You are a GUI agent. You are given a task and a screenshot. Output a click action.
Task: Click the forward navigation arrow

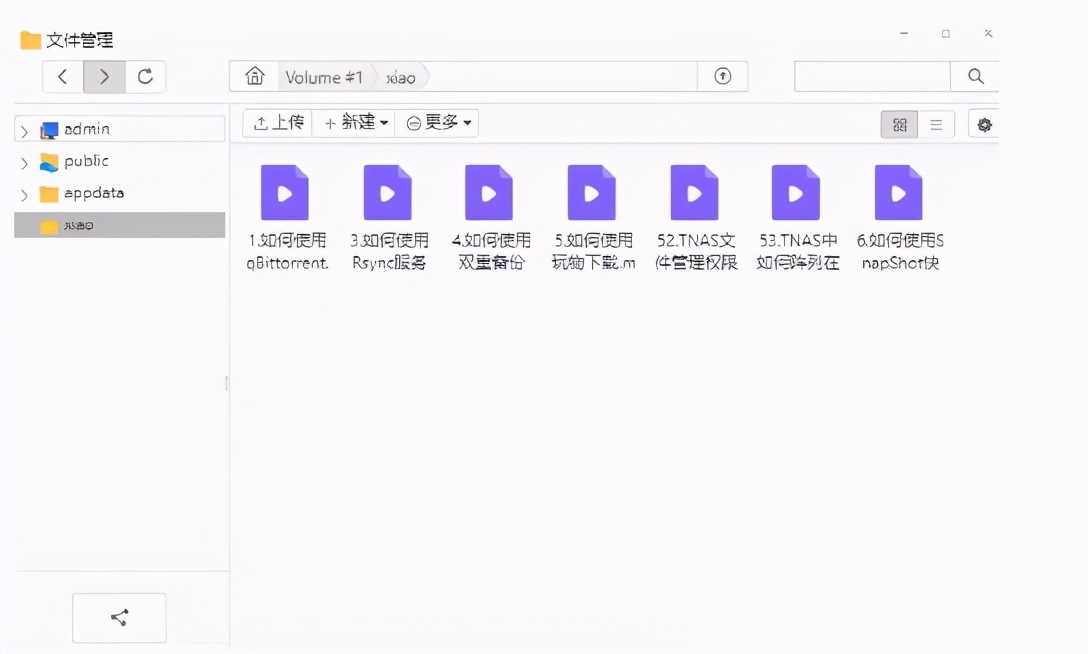(104, 76)
